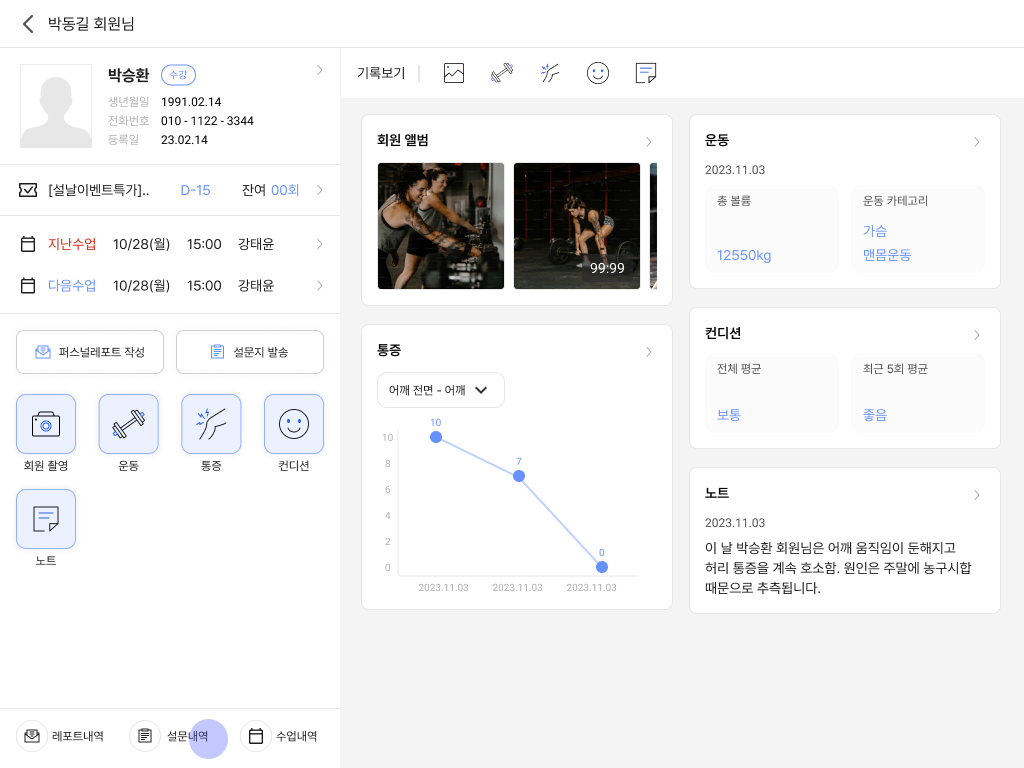Click the member profile avatar placeholder

coord(56,106)
